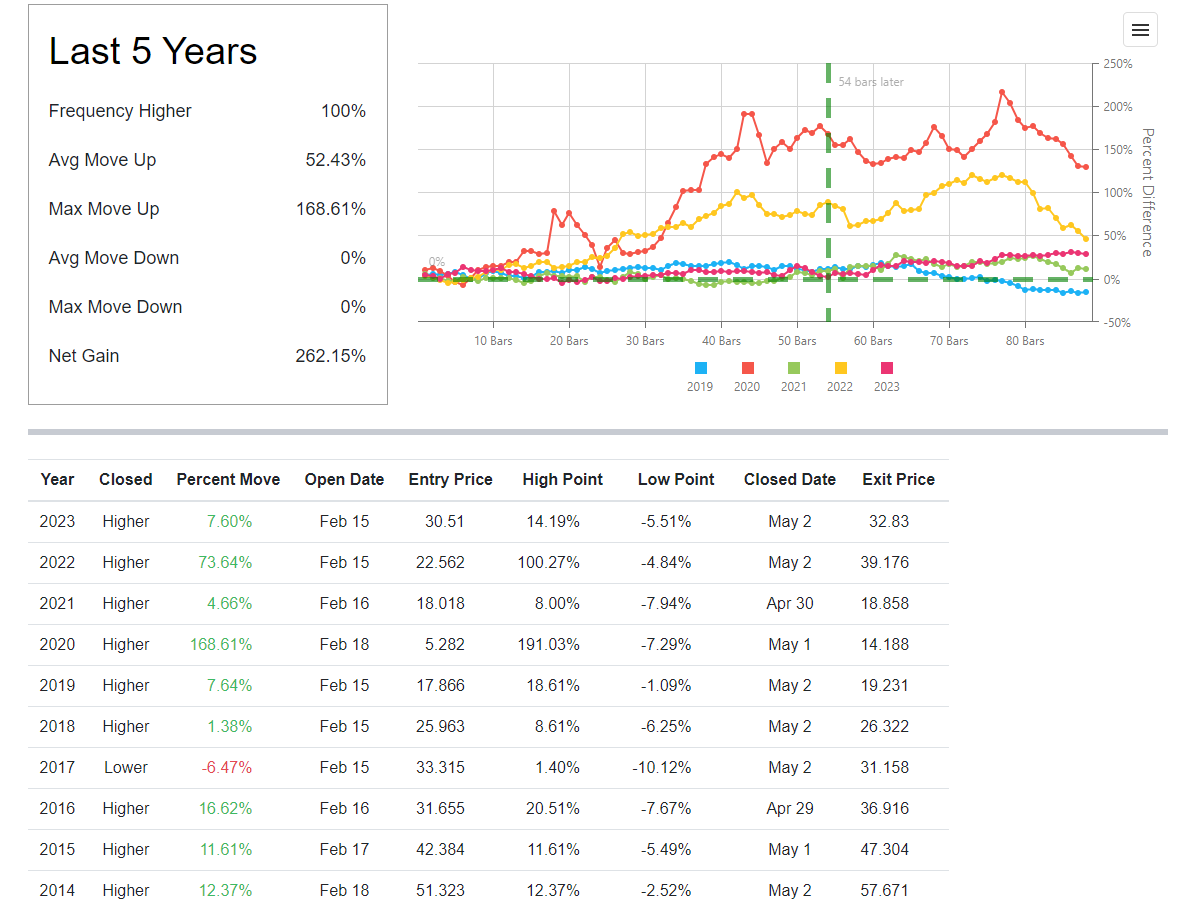Click the 2017 'Lower' closed cell
The height and width of the screenshot is (903, 1181).
pos(126,767)
